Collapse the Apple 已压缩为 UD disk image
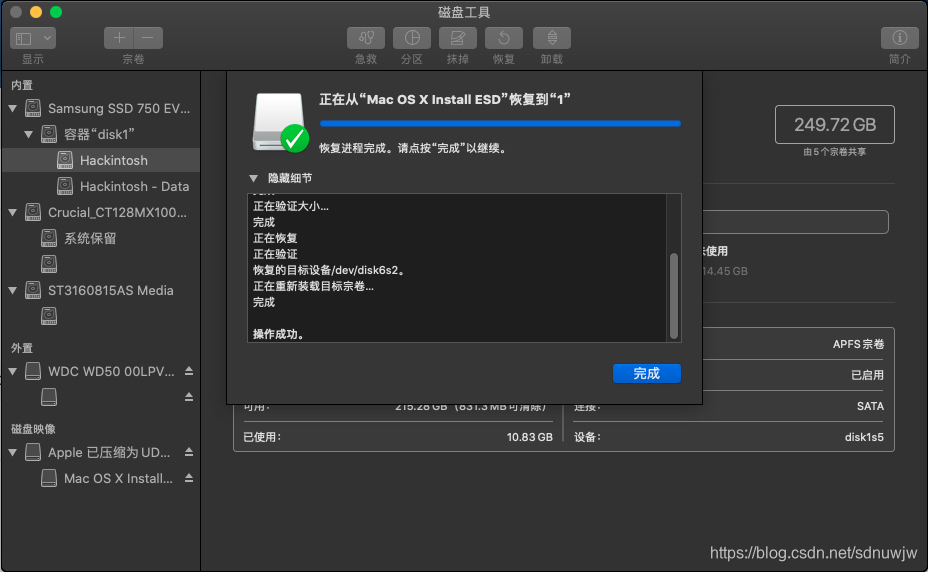Screen dimensions: 928x572 pyautogui.click(x=12, y=452)
